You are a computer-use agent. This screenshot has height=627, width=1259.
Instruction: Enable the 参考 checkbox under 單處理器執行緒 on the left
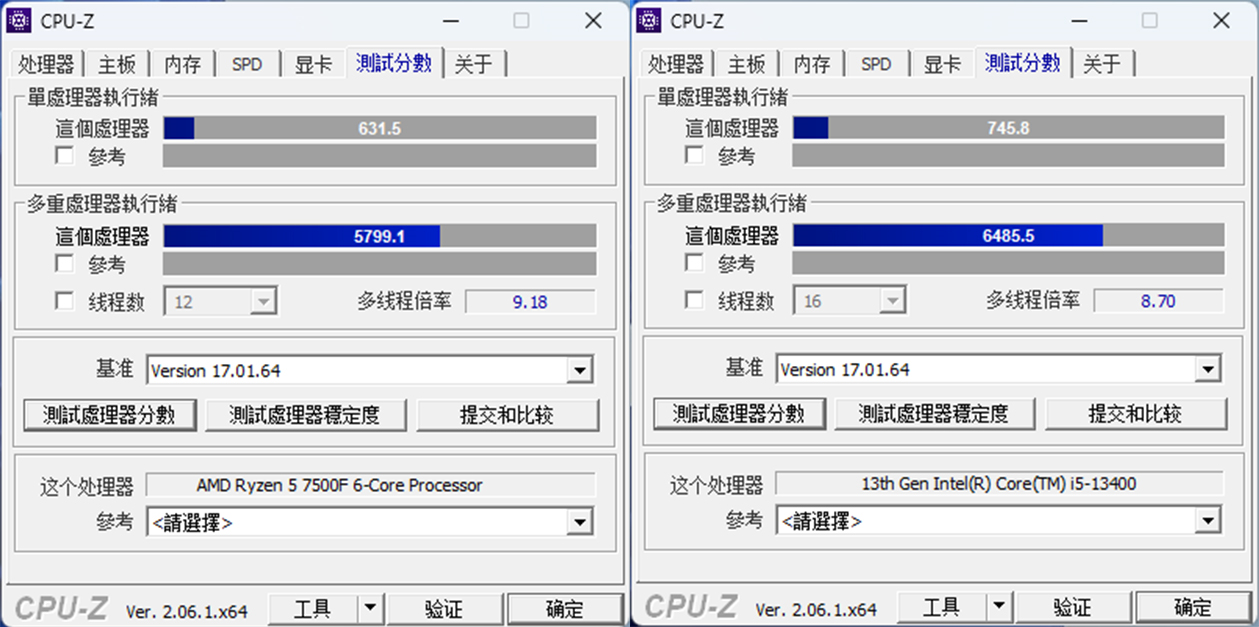pos(64,155)
